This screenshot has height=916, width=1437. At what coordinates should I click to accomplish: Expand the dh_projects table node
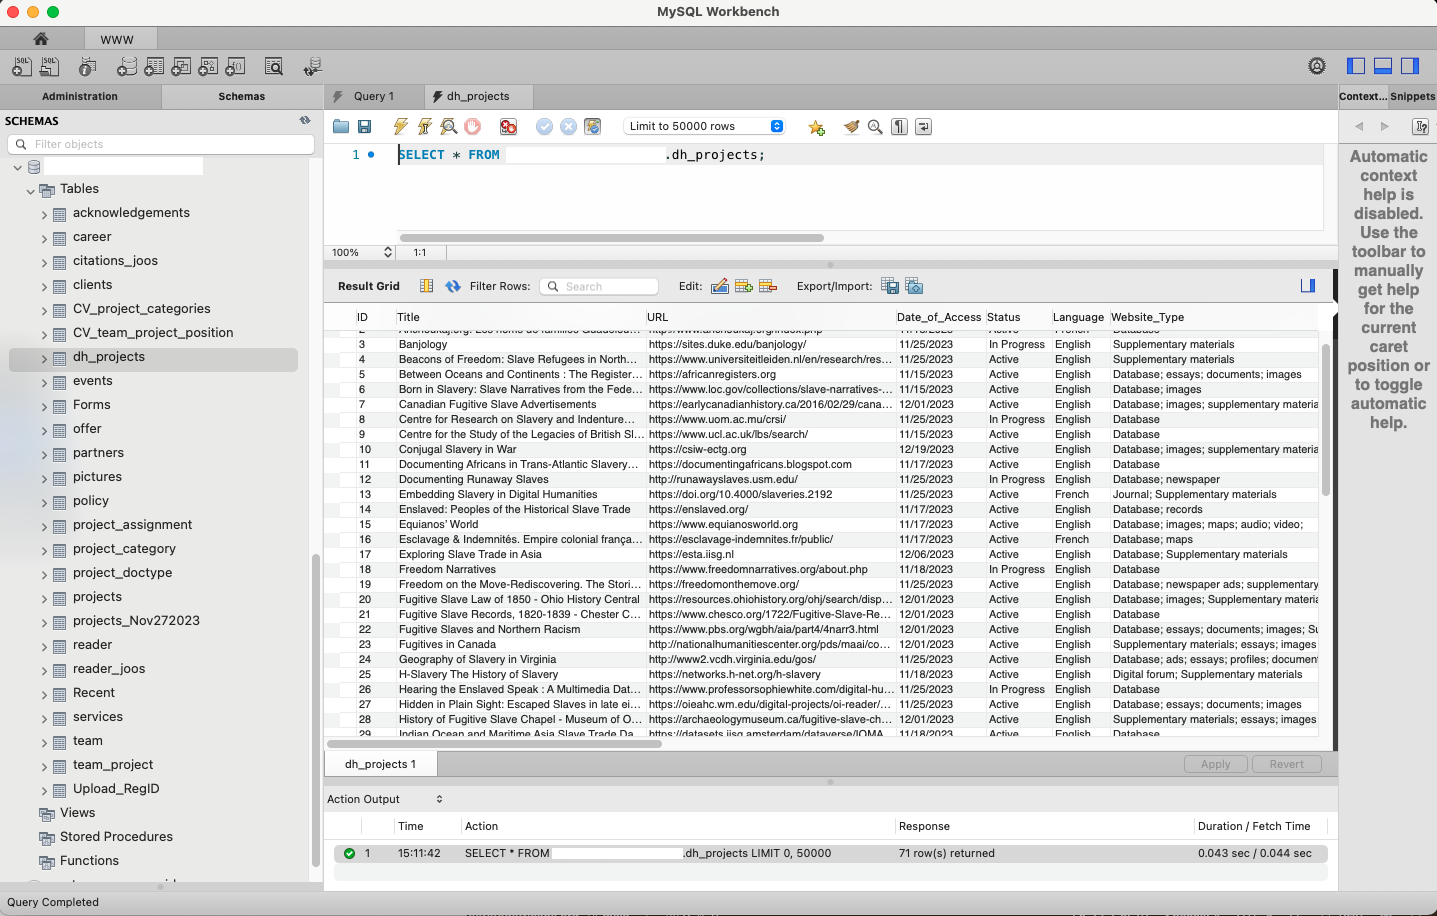[x=44, y=358]
